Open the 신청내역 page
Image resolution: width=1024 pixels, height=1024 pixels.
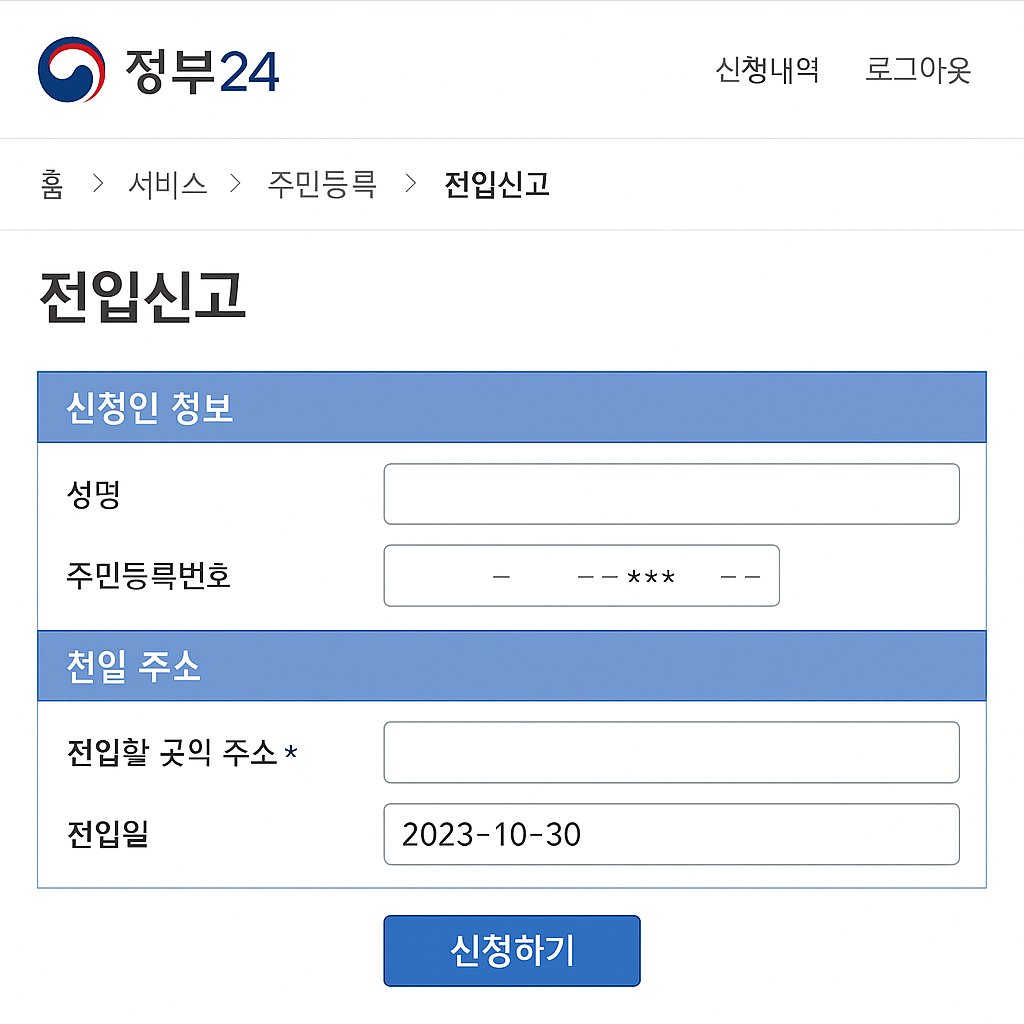pyautogui.click(x=766, y=70)
